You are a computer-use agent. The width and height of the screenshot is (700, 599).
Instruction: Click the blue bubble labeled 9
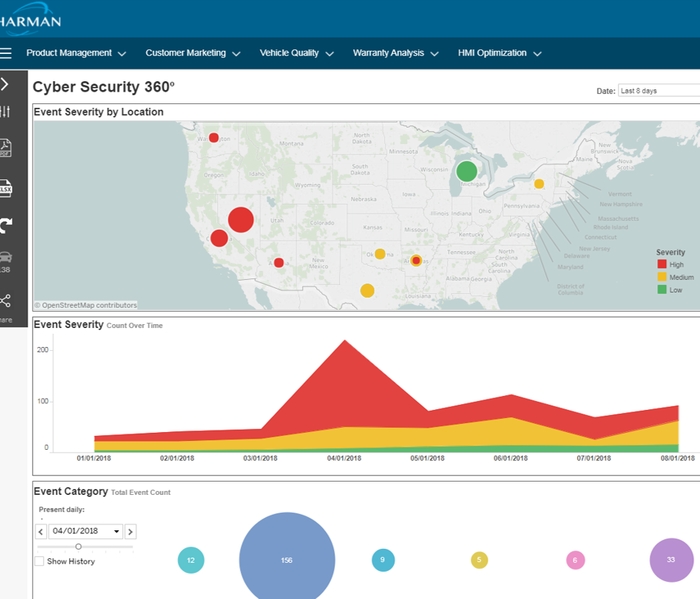click(383, 560)
